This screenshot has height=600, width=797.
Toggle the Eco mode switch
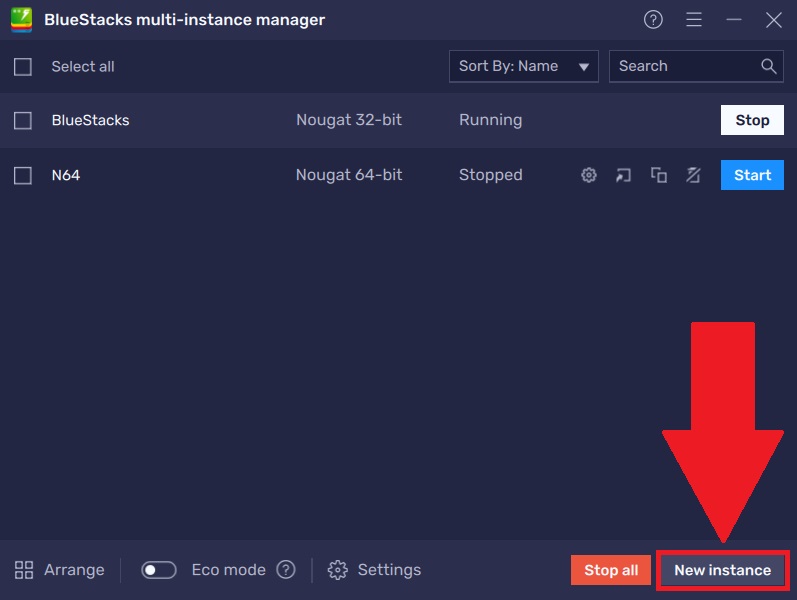159,570
